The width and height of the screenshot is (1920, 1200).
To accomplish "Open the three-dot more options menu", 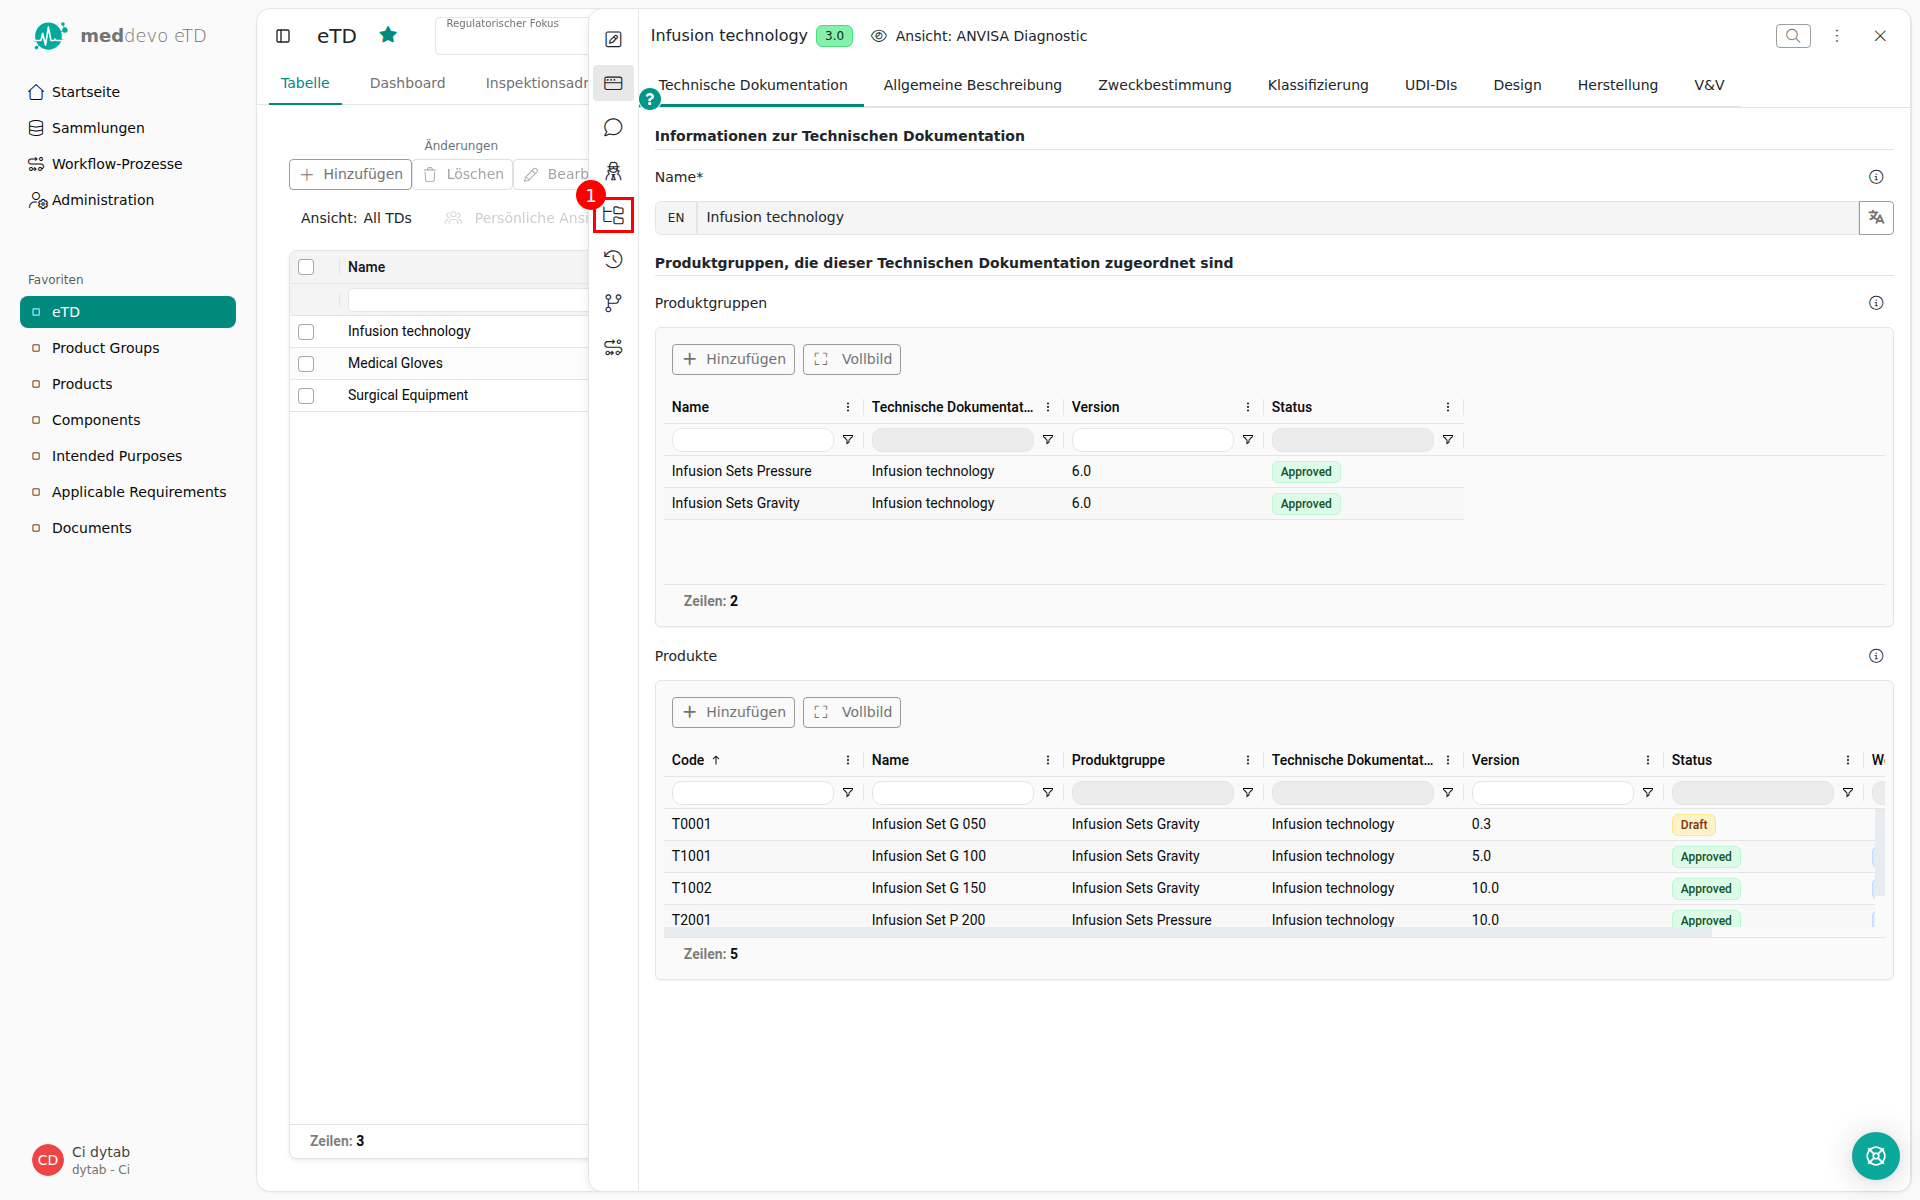I will 1837,36.
